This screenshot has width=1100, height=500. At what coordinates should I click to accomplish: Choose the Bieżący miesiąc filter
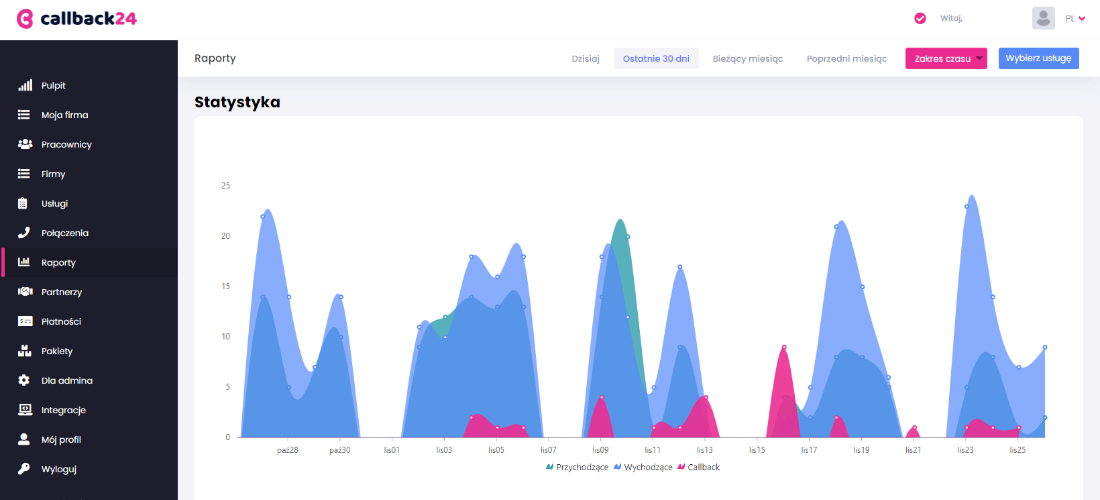click(x=748, y=59)
